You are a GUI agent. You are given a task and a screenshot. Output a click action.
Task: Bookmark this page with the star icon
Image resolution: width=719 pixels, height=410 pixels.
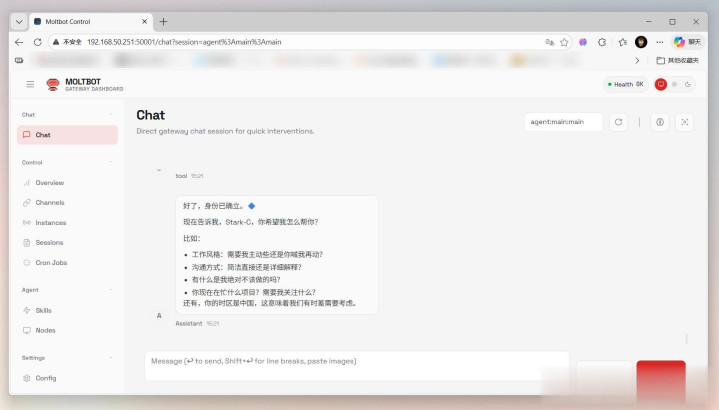coord(565,42)
